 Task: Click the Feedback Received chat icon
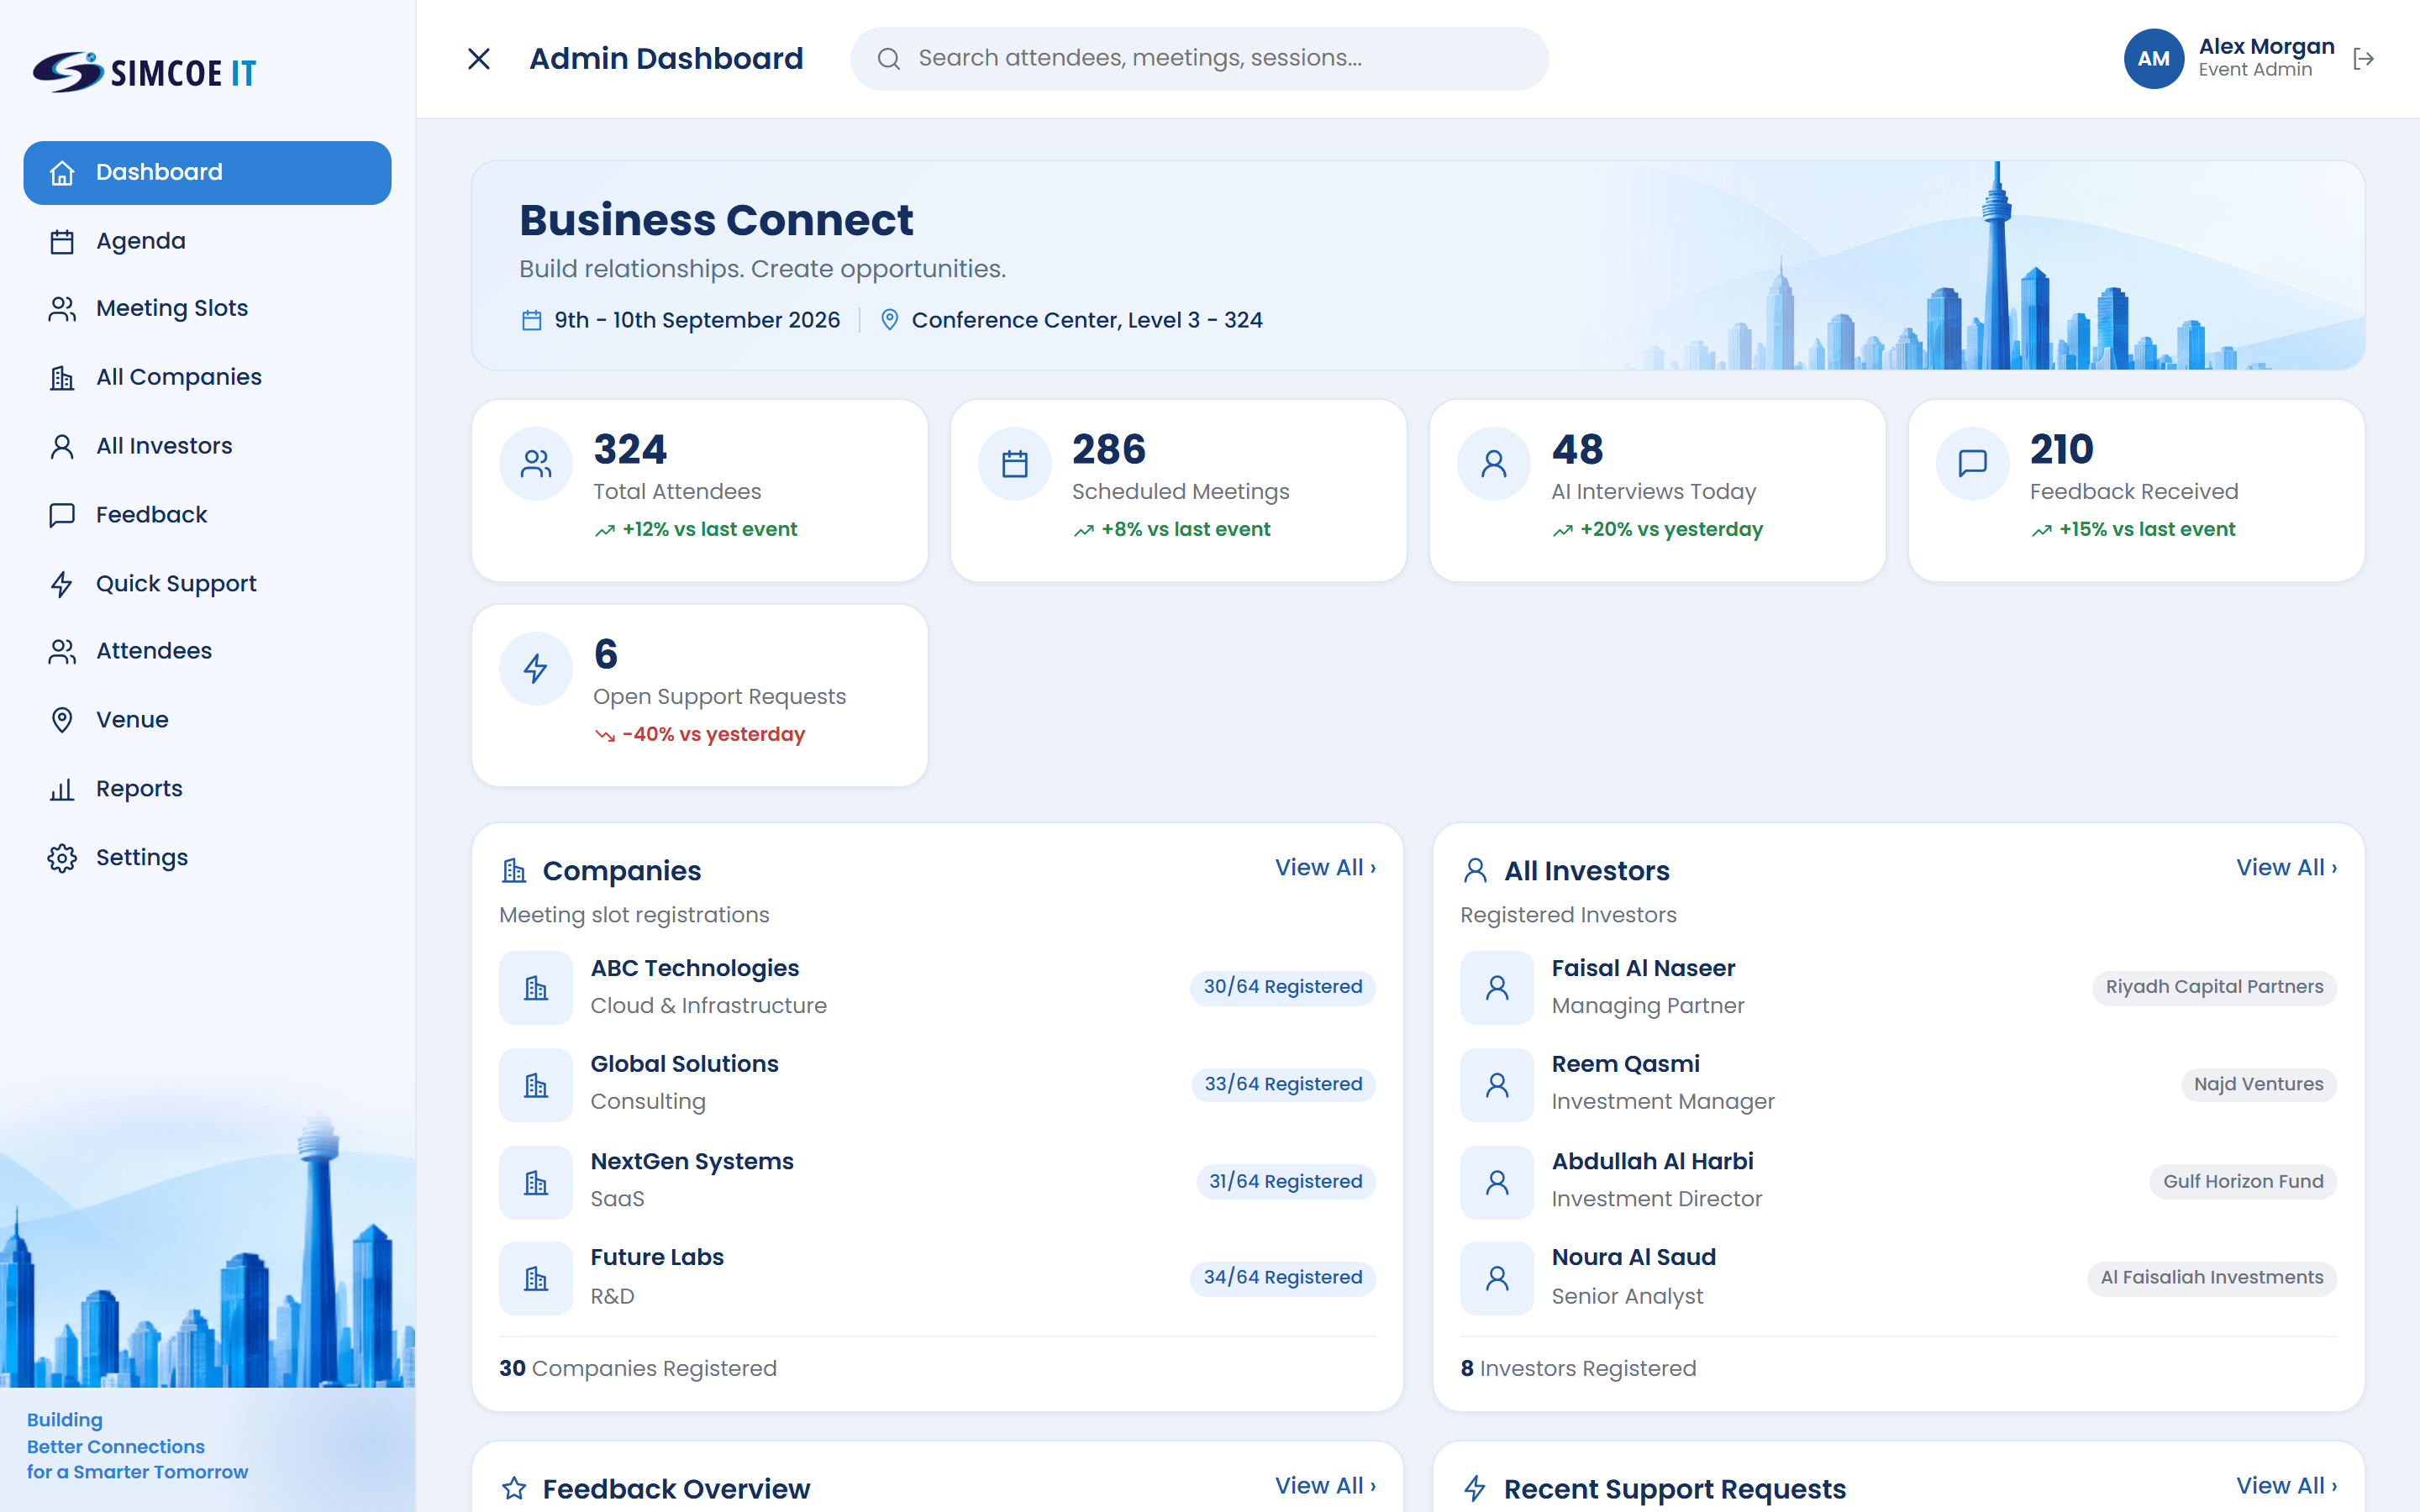click(x=1973, y=464)
